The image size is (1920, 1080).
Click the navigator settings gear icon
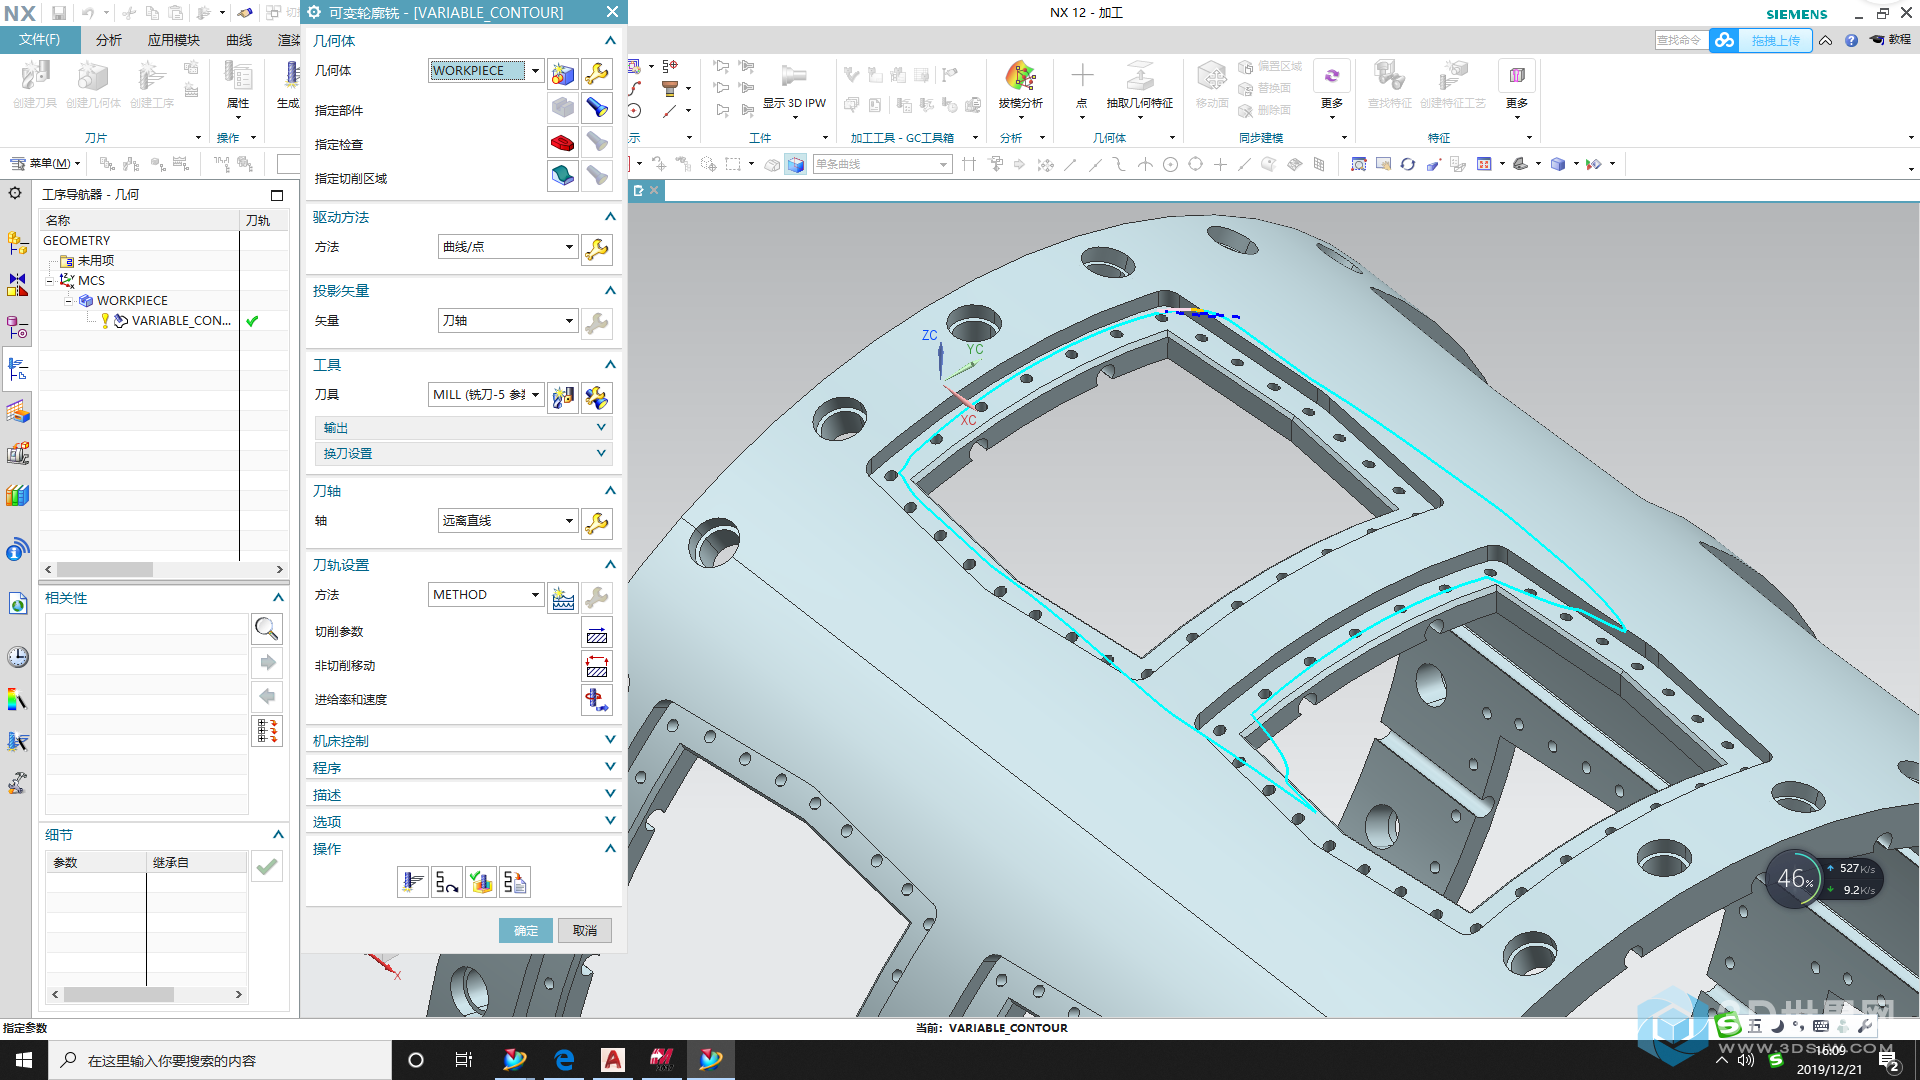pyautogui.click(x=15, y=193)
